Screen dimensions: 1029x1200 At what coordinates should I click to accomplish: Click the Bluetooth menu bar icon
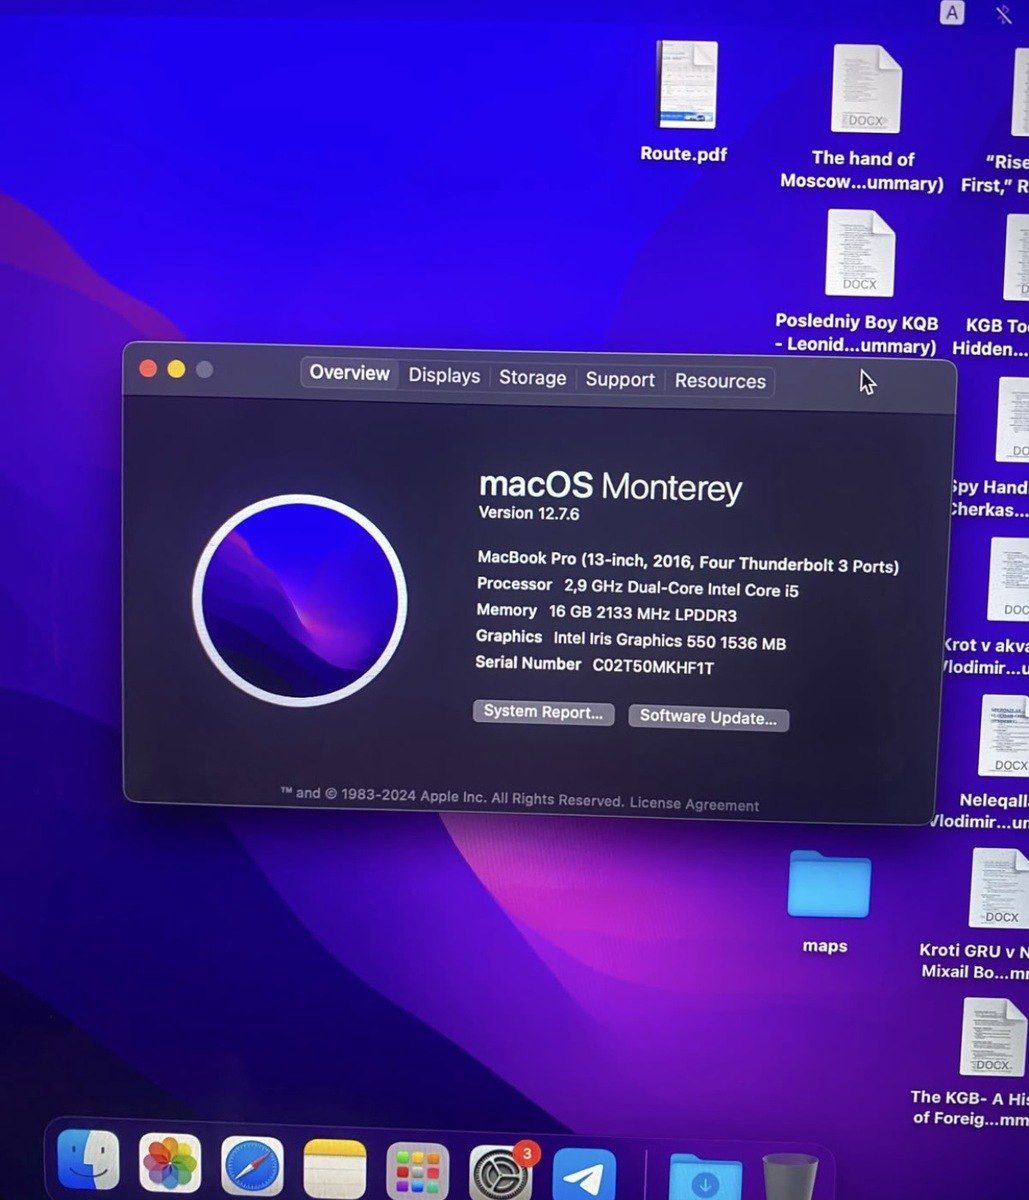(x=1004, y=13)
